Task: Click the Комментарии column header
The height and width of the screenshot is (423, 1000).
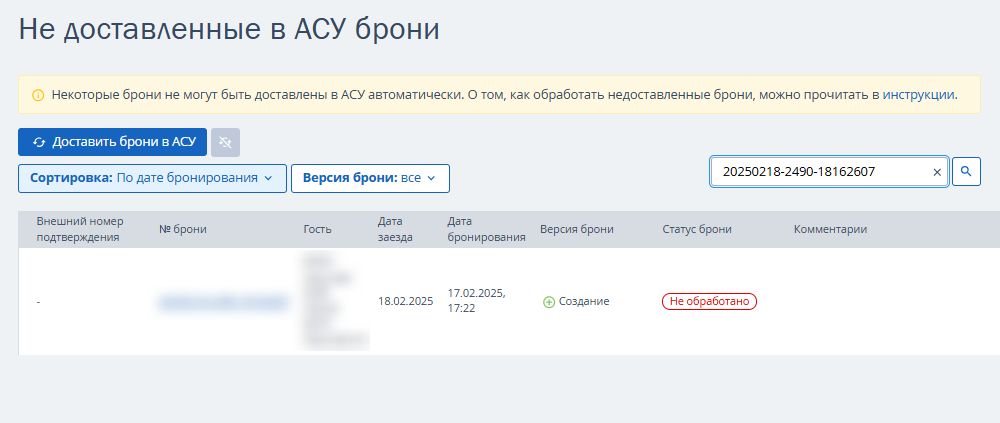Action: 830,229
